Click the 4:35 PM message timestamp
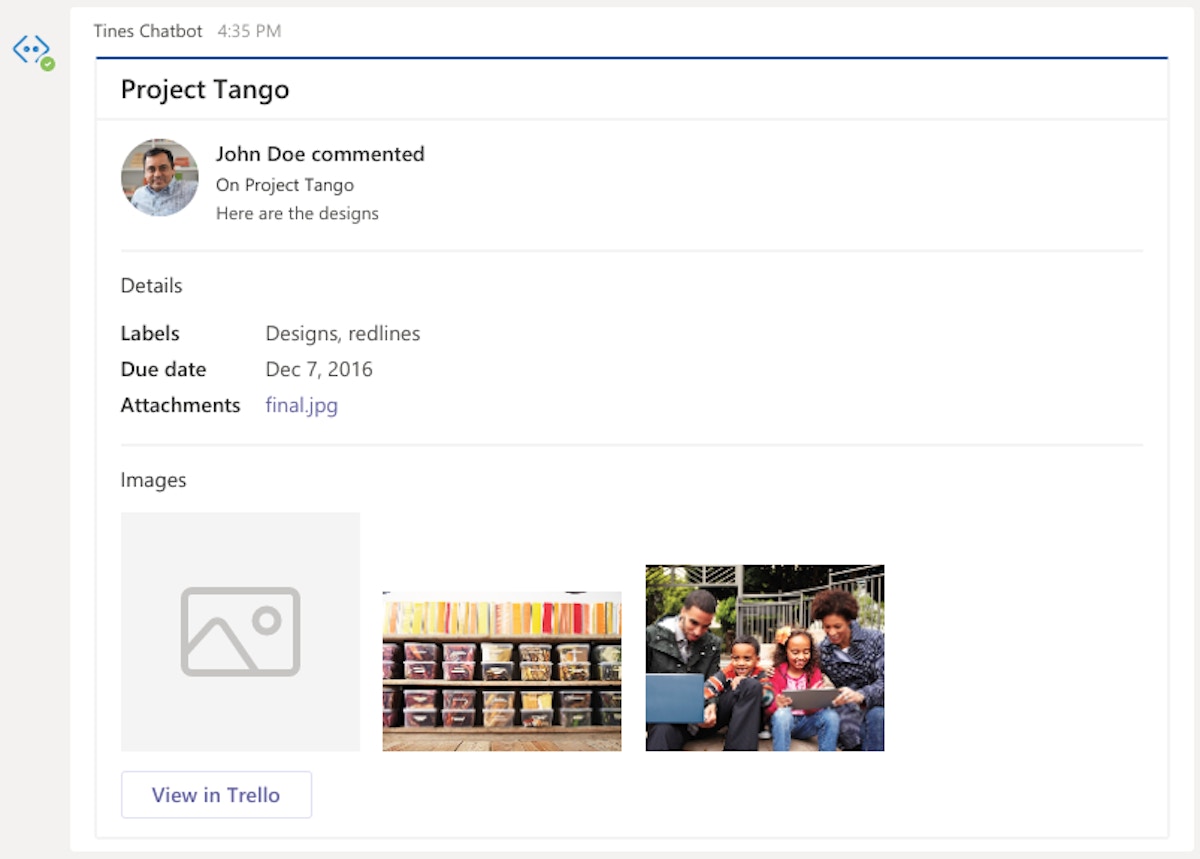Screen dimensions: 1200x859 249,31
